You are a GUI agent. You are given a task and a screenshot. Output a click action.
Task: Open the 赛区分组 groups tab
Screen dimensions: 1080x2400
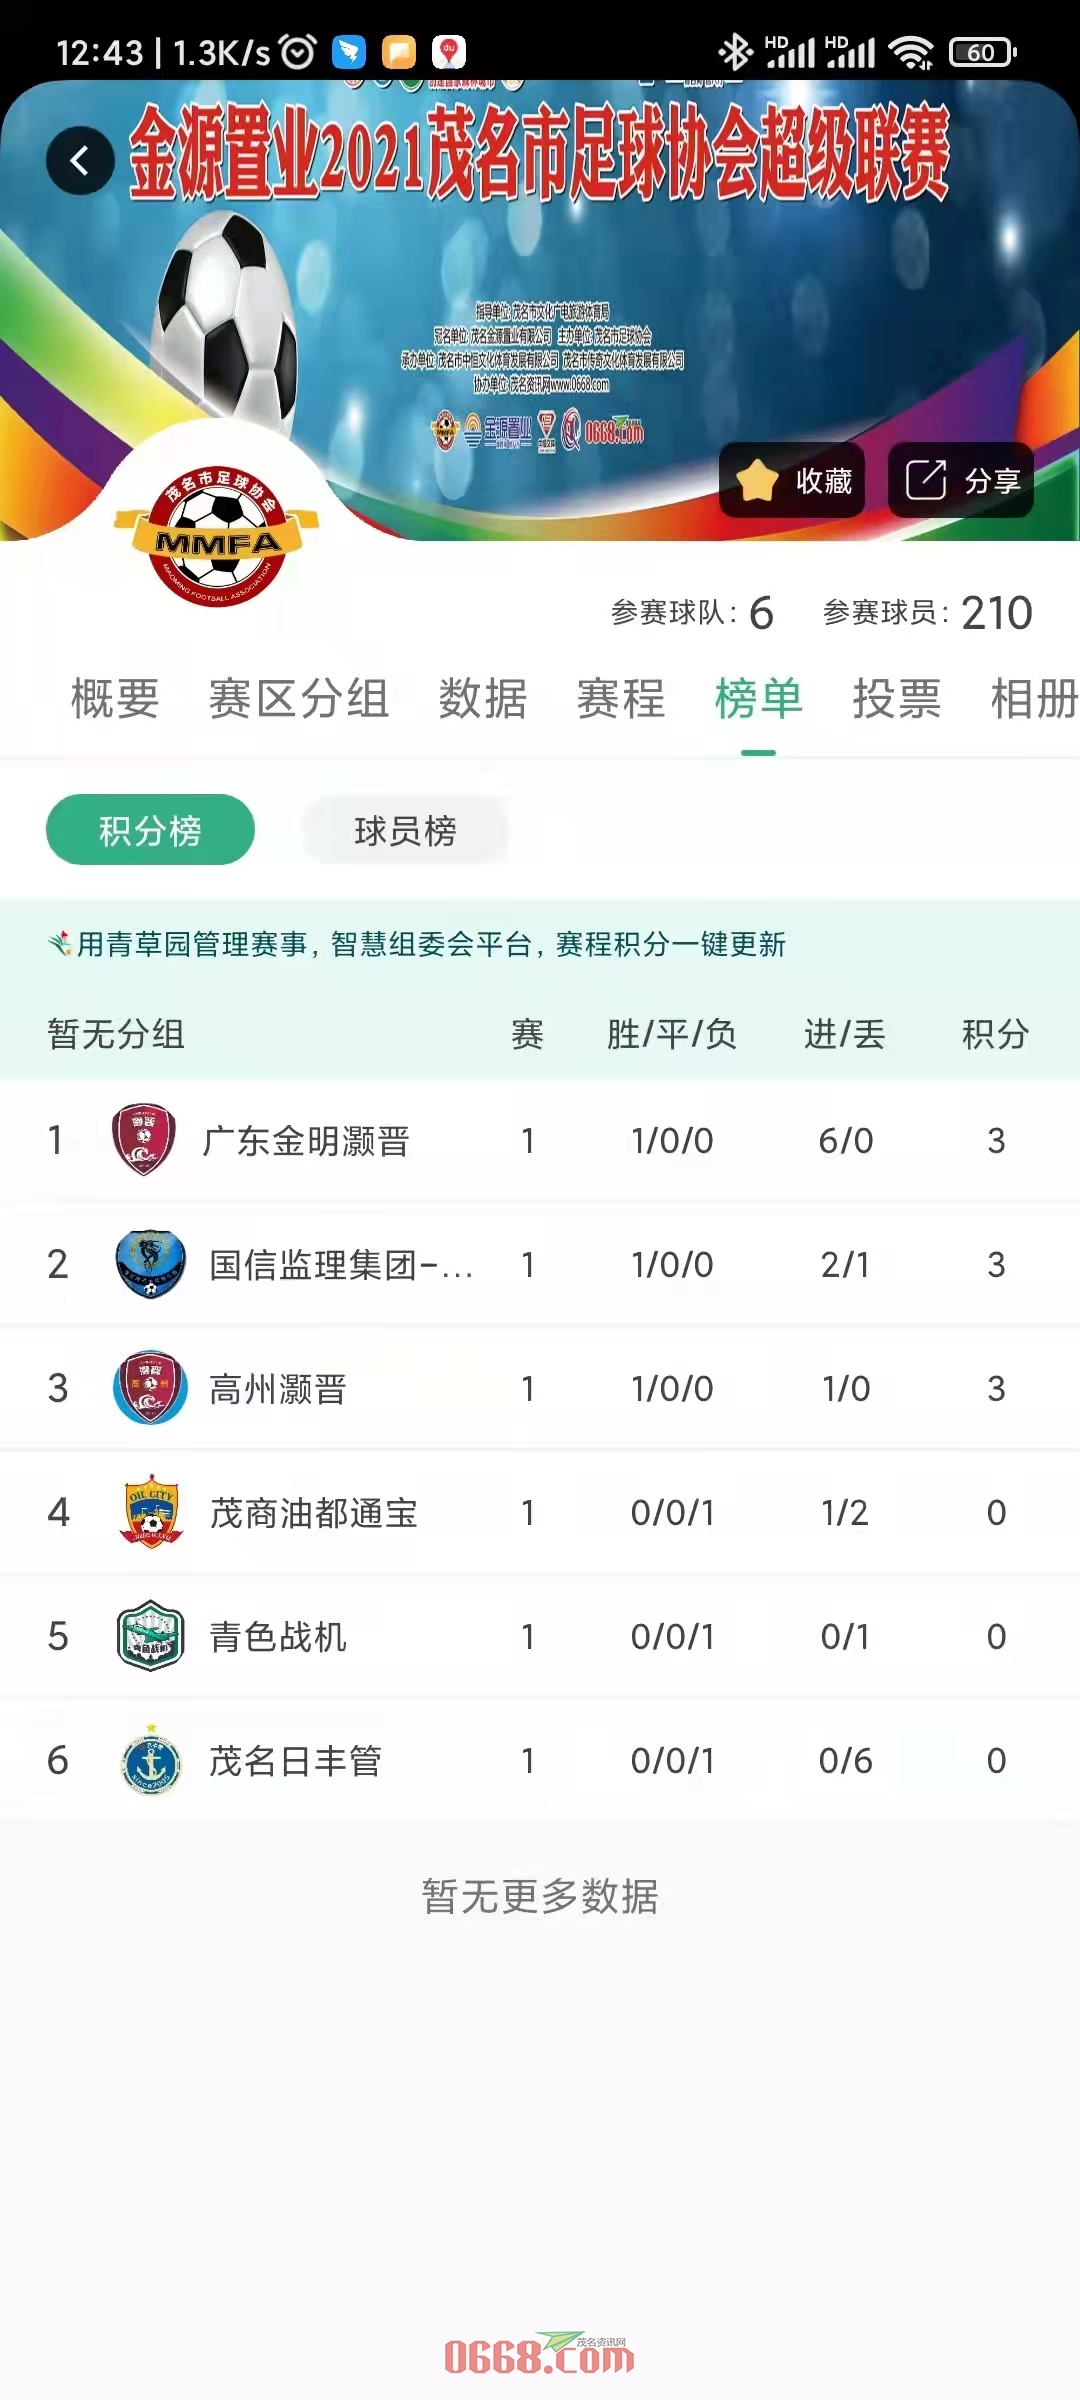[x=299, y=698]
